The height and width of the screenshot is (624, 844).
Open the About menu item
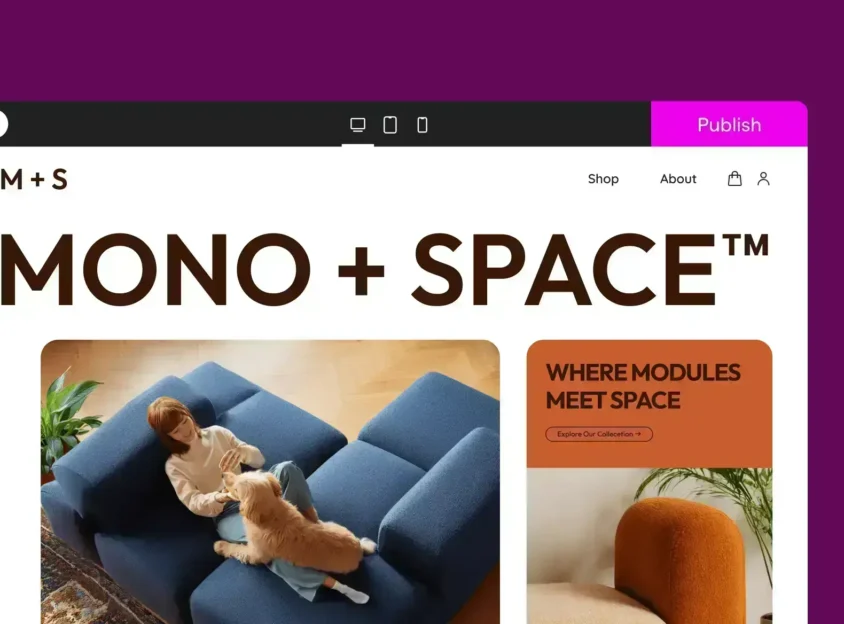point(678,179)
